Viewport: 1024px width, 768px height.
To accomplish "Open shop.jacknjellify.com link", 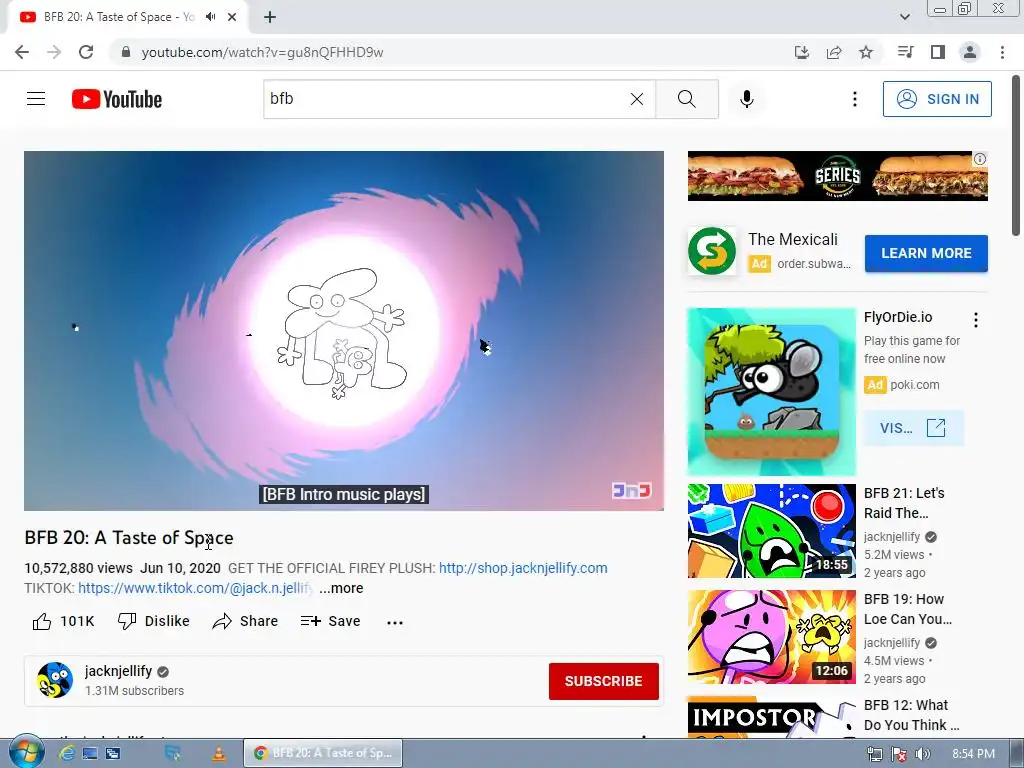I will coord(523,568).
